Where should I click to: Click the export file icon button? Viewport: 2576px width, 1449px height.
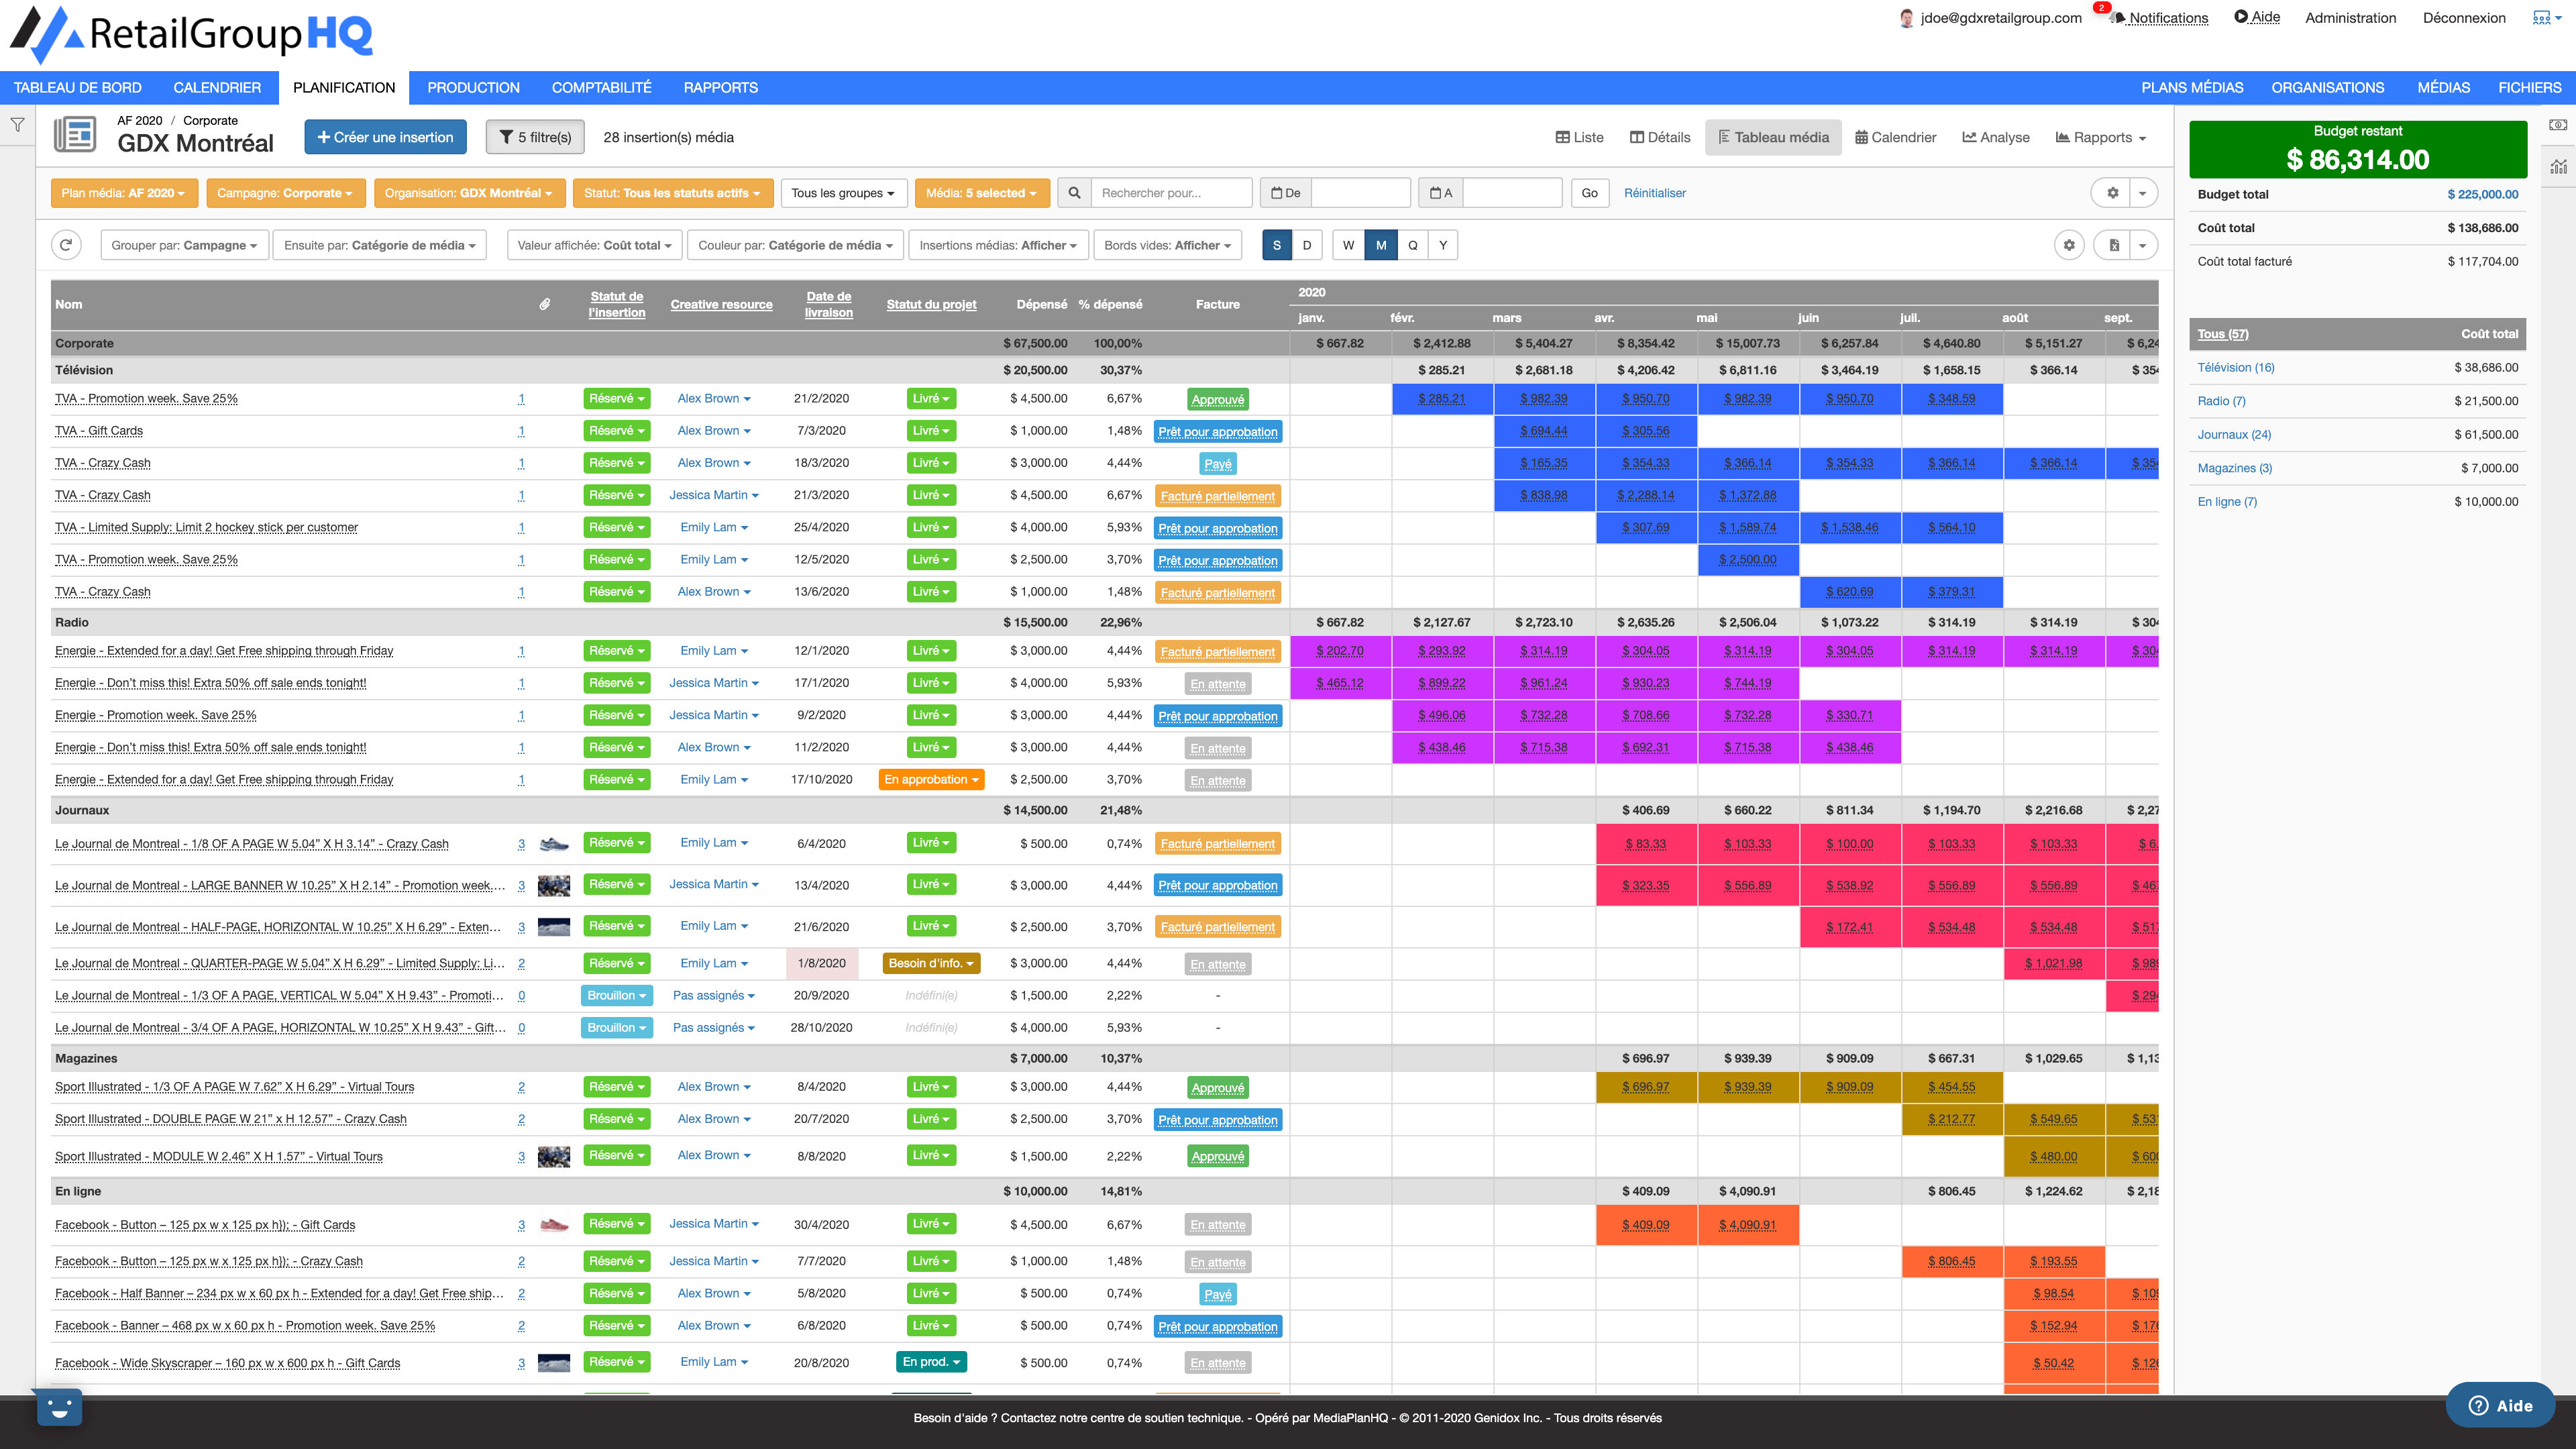pos(2114,245)
